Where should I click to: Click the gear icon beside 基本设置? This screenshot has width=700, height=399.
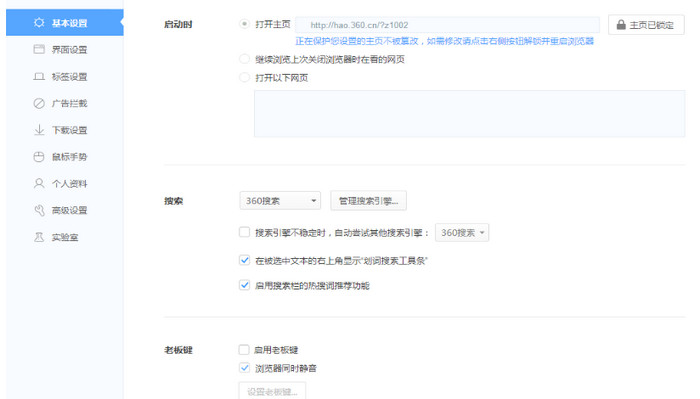click(39, 23)
